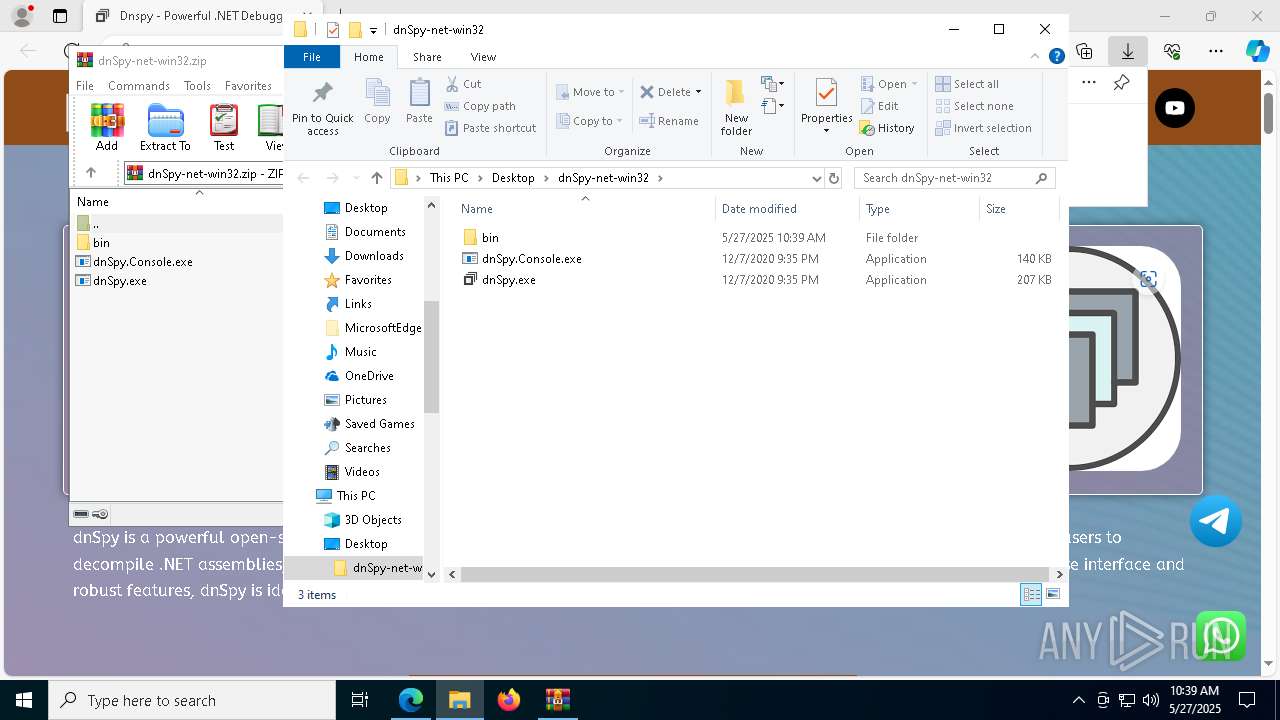
Task: Open Favorites menu in WinRAR
Action: click(248, 86)
